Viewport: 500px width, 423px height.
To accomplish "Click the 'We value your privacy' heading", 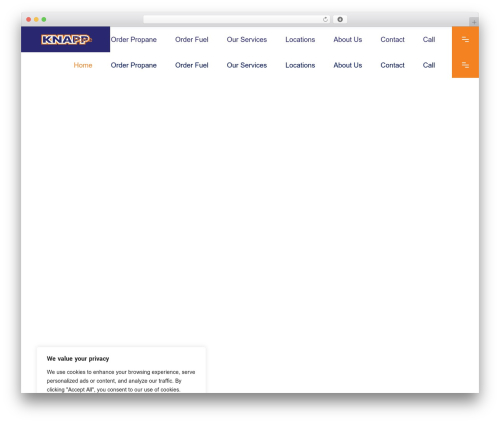I will point(78,359).
